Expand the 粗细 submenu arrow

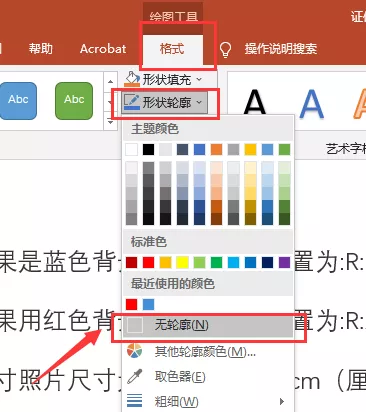[282, 401]
